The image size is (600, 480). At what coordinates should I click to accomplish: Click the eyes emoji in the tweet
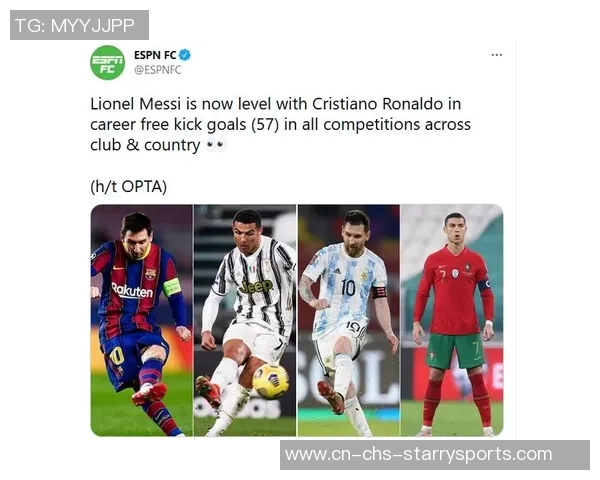[x=215, y=145]
